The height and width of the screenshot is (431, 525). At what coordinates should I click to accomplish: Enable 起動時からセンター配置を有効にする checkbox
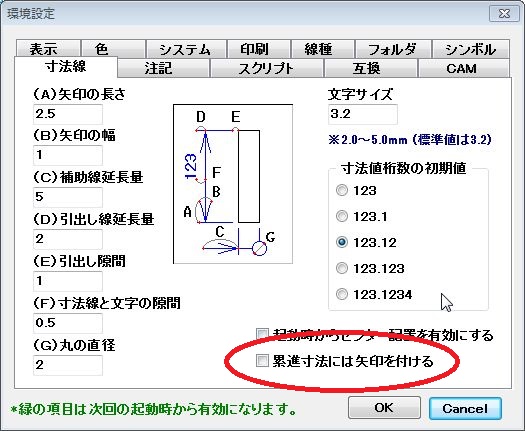click(262, 334)
